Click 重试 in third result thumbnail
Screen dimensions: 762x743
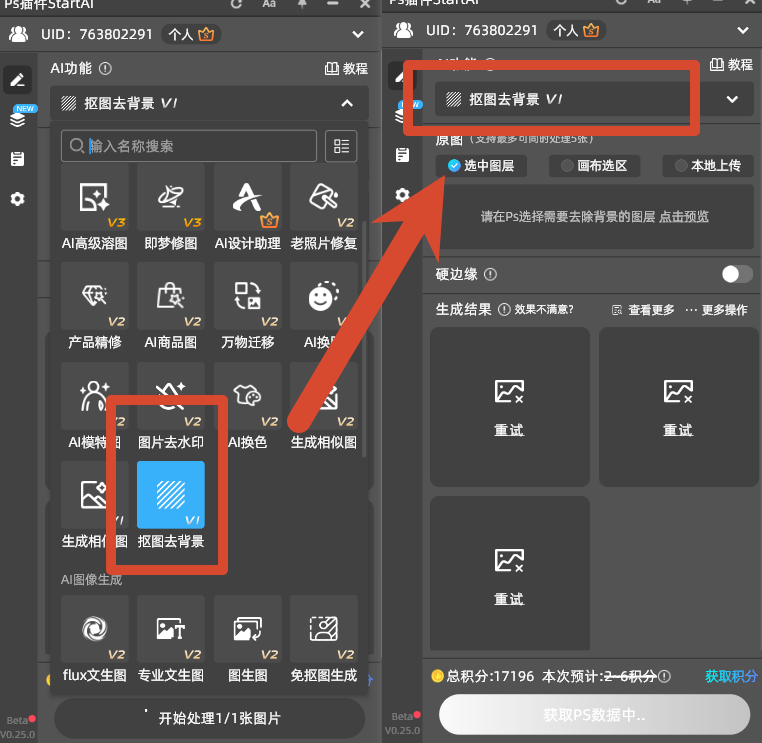coord(509,599)
